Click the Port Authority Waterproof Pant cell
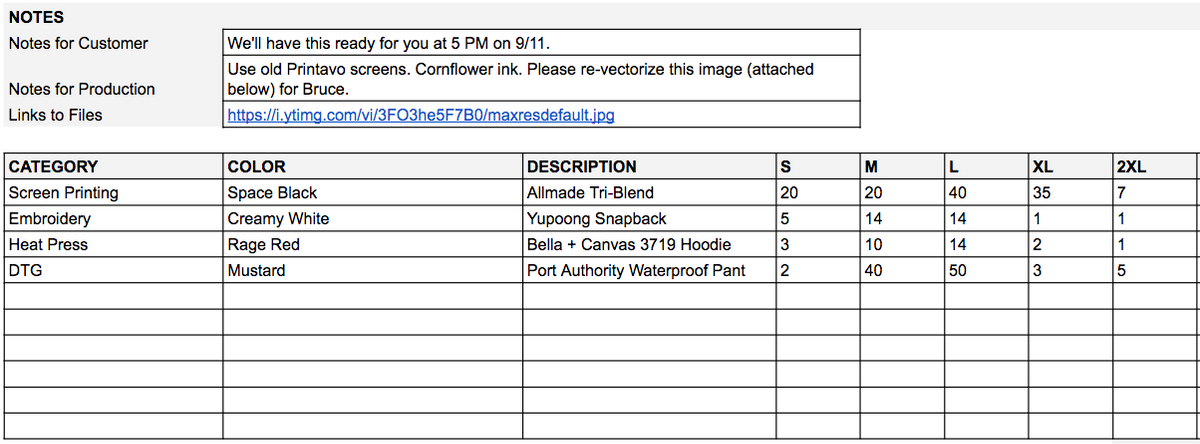The height and width of the screenshot is (444, 1200). pyautogui.click(x=635, y=271)
